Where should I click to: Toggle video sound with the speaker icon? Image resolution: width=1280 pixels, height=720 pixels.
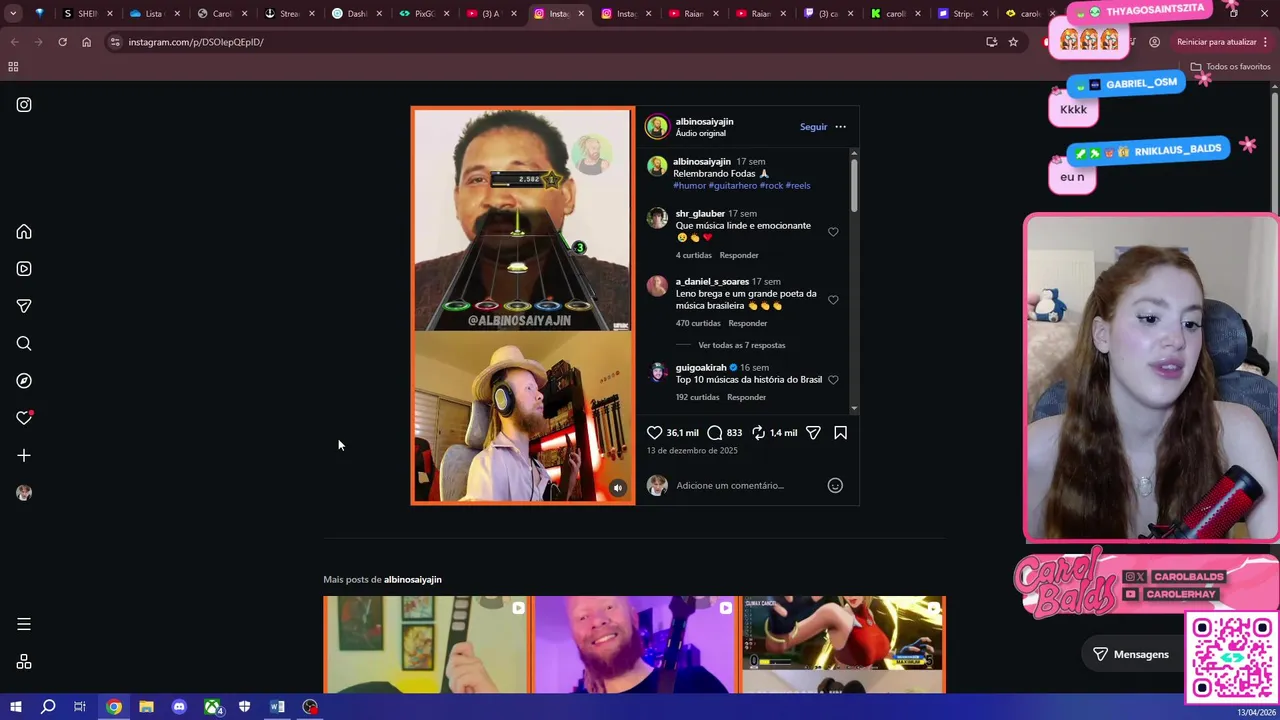tap(617, 488)
